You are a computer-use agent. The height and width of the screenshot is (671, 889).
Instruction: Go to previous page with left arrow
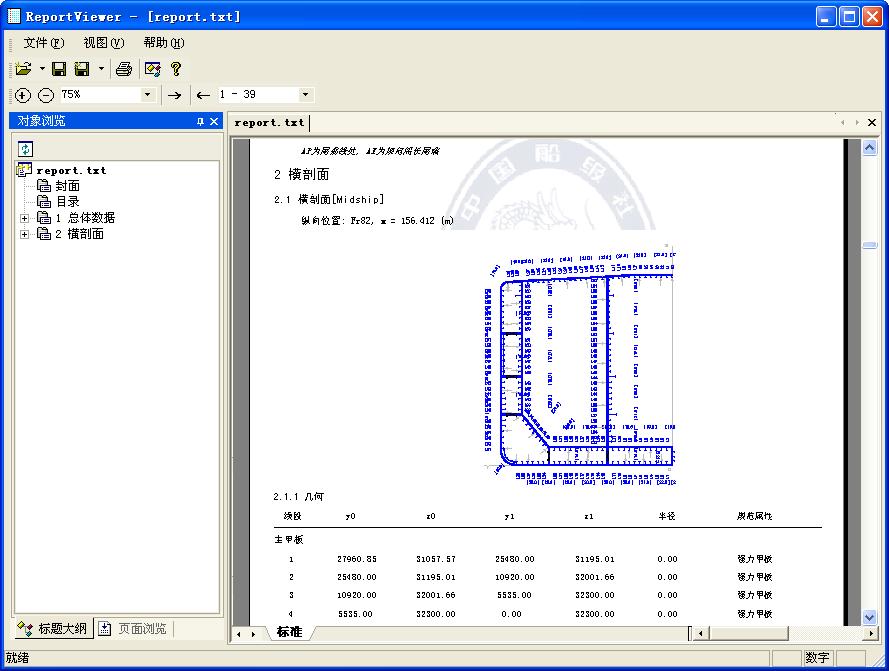point(203,95)
